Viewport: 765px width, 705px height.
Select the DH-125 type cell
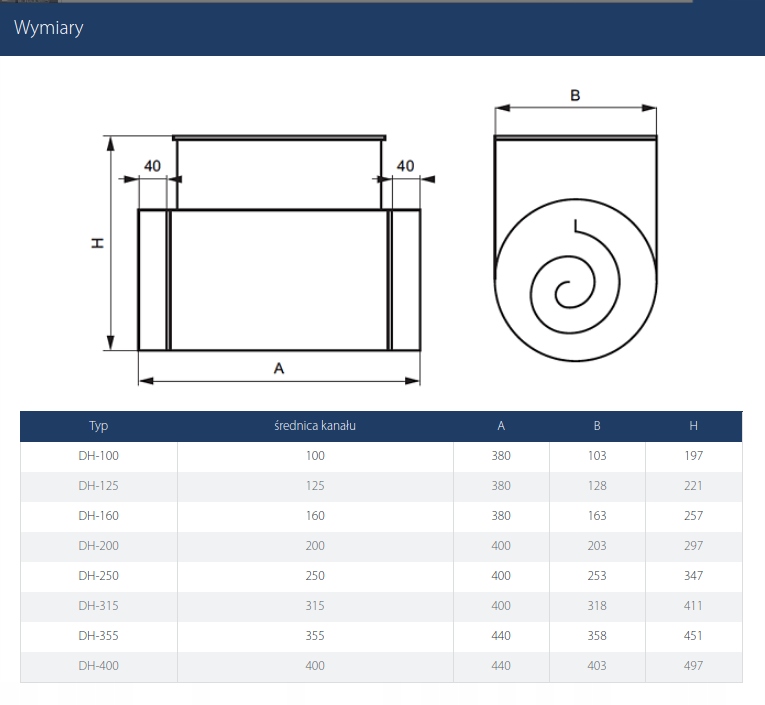(x=99, y=486)
